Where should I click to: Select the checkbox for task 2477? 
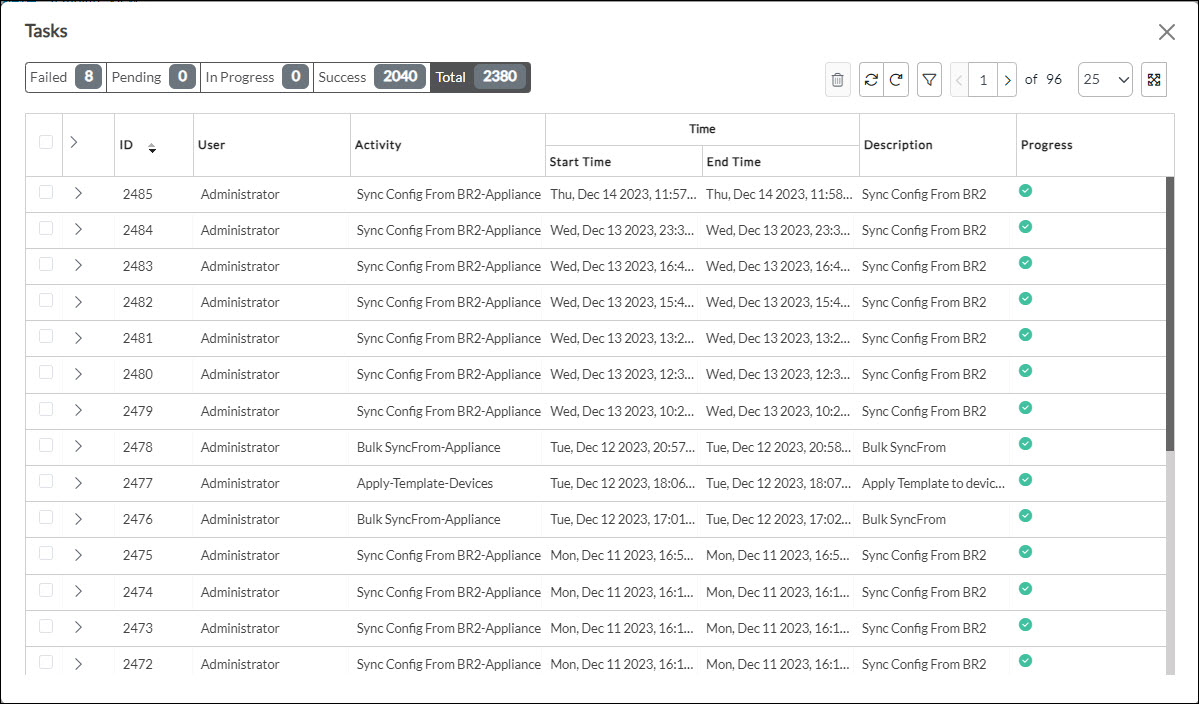(46, 481)
